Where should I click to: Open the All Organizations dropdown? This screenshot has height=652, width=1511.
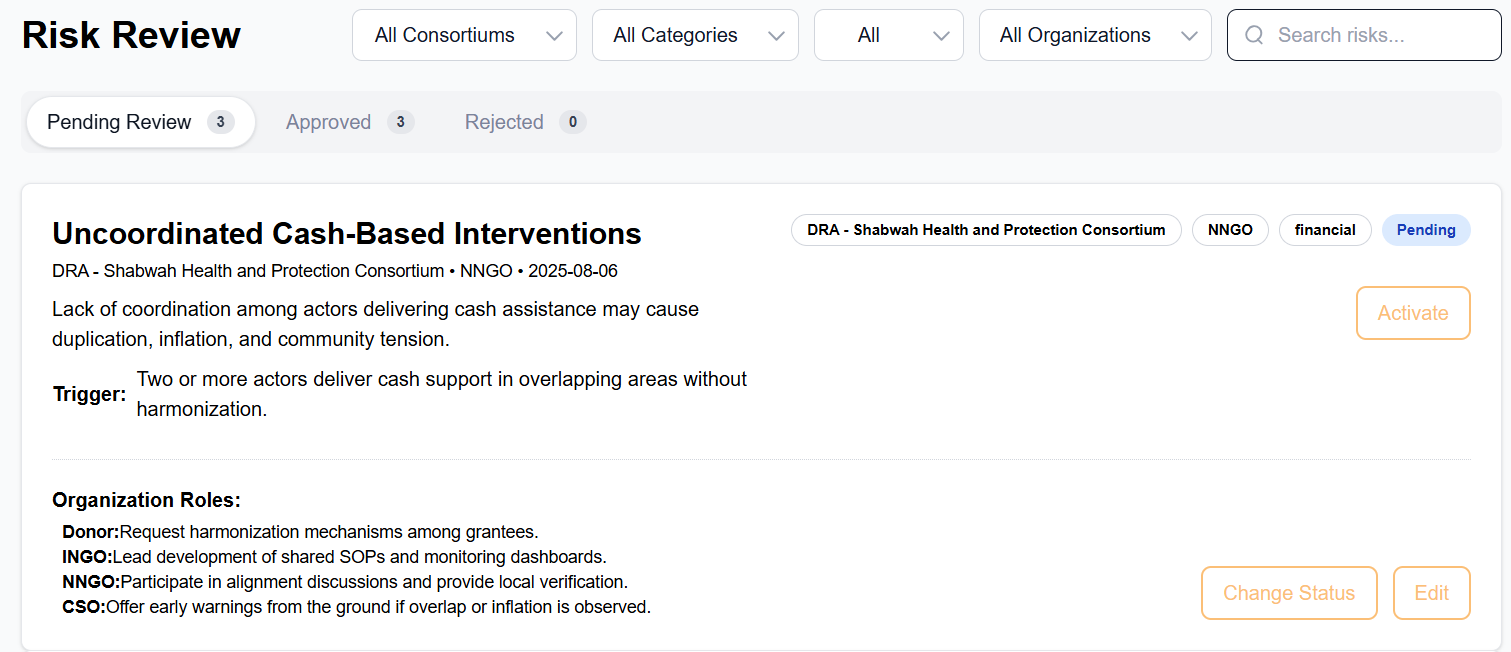click(1095, 35)
